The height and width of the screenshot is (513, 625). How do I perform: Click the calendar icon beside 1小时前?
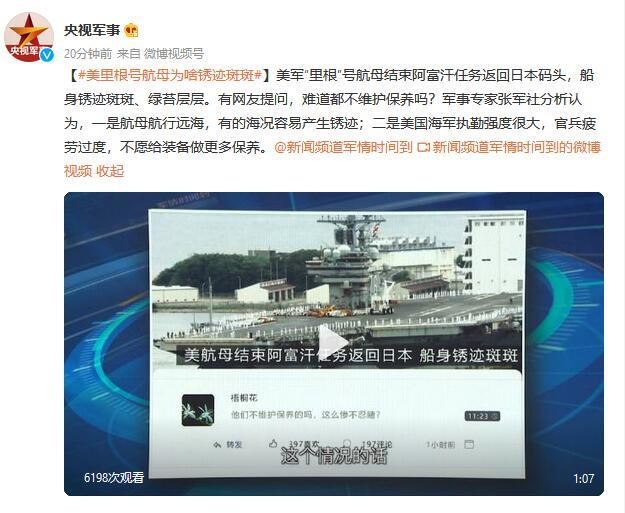469,444
